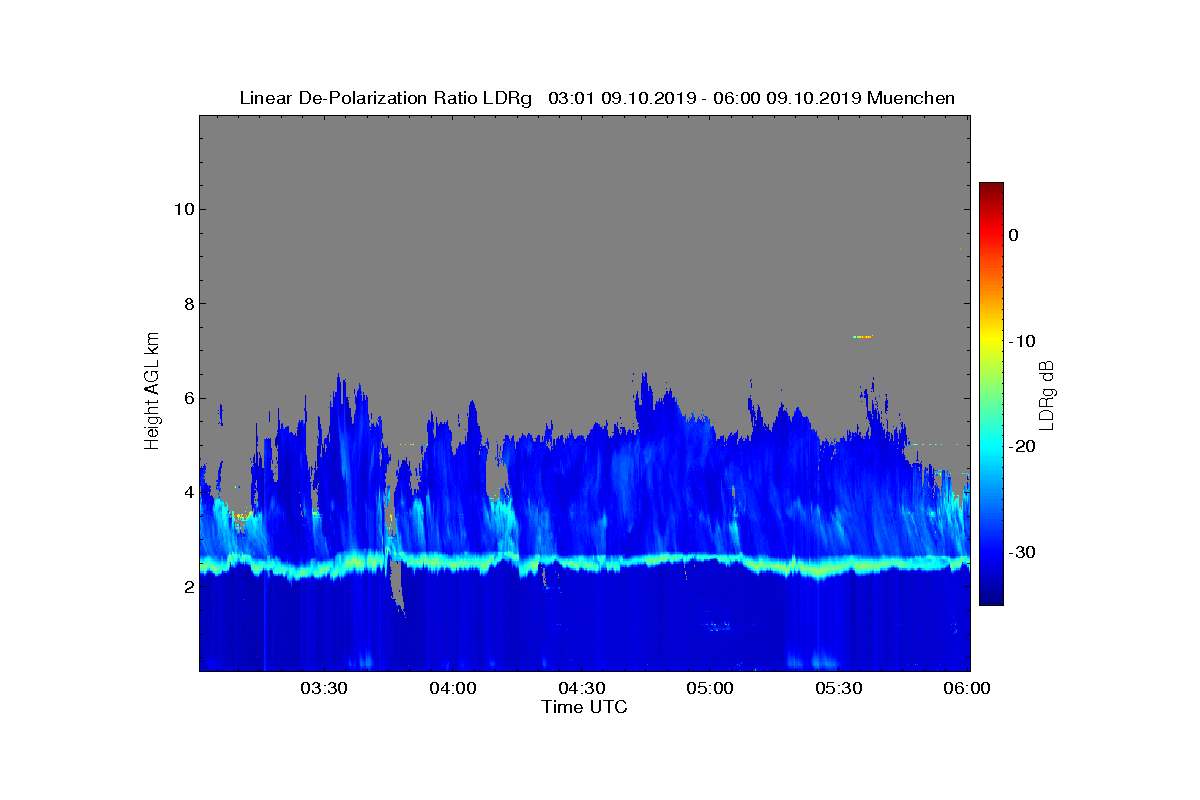Click the 'Time UTC' axis label
This screenshot has width=1200, height=800.
point(585,707)
